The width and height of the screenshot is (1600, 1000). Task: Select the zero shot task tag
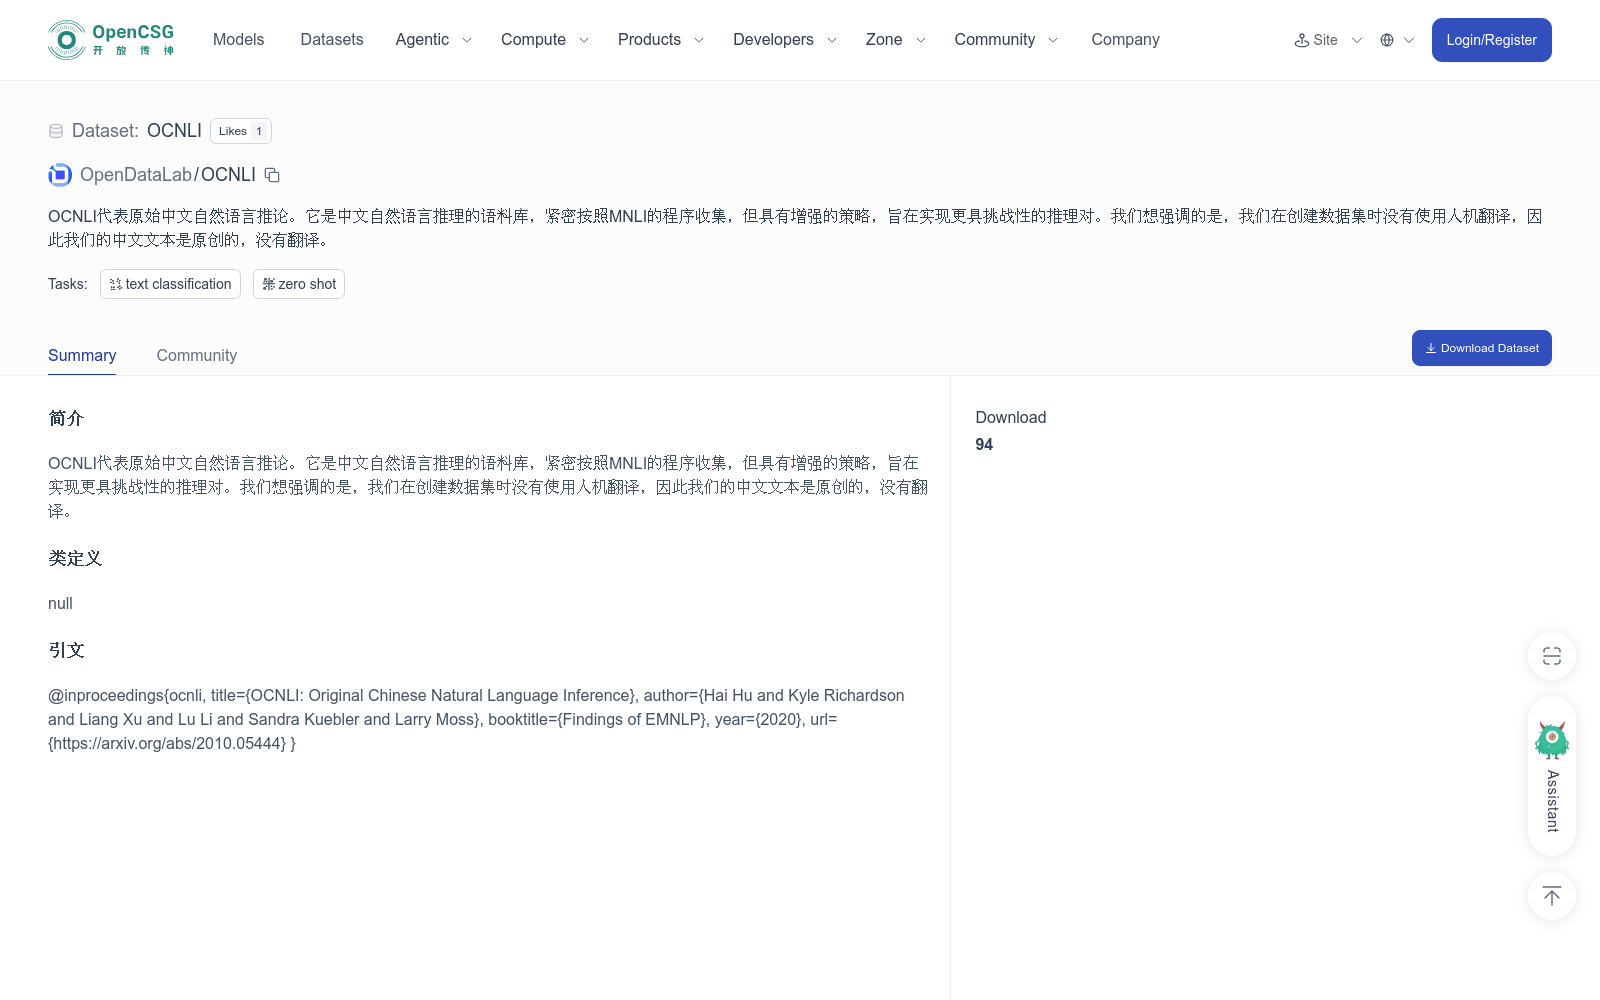299,284
